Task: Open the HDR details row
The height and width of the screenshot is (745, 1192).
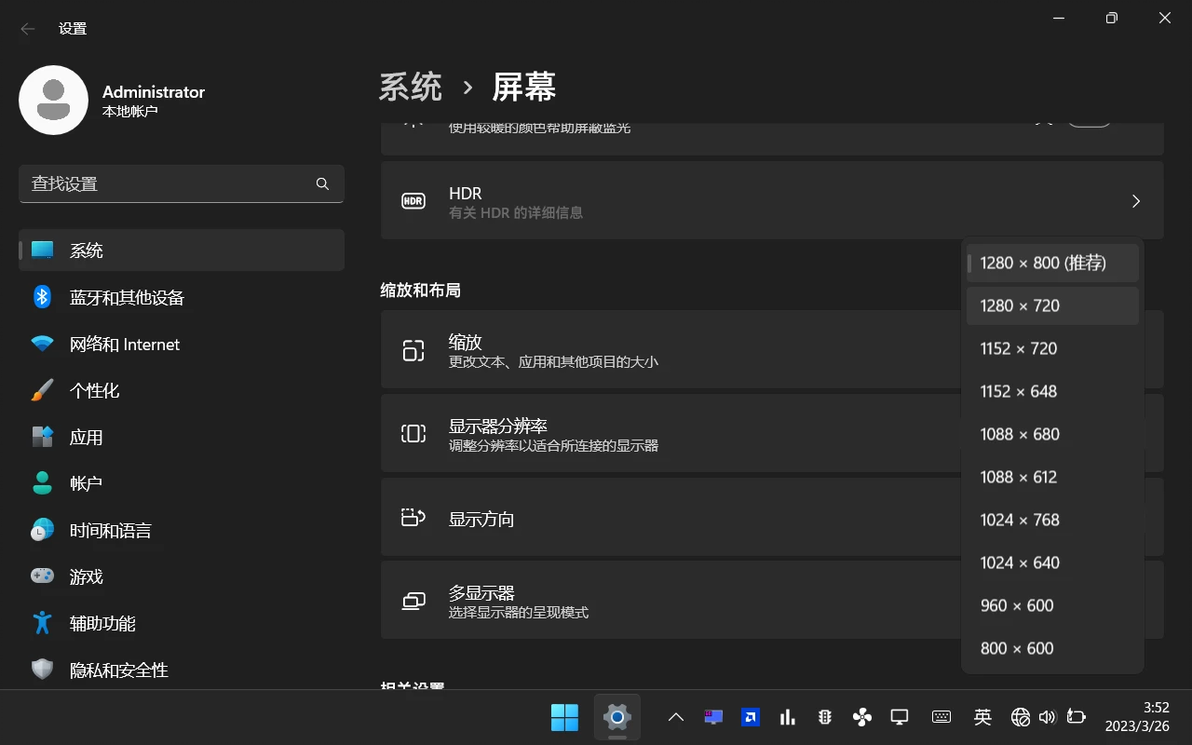Action: coord(772,201)
